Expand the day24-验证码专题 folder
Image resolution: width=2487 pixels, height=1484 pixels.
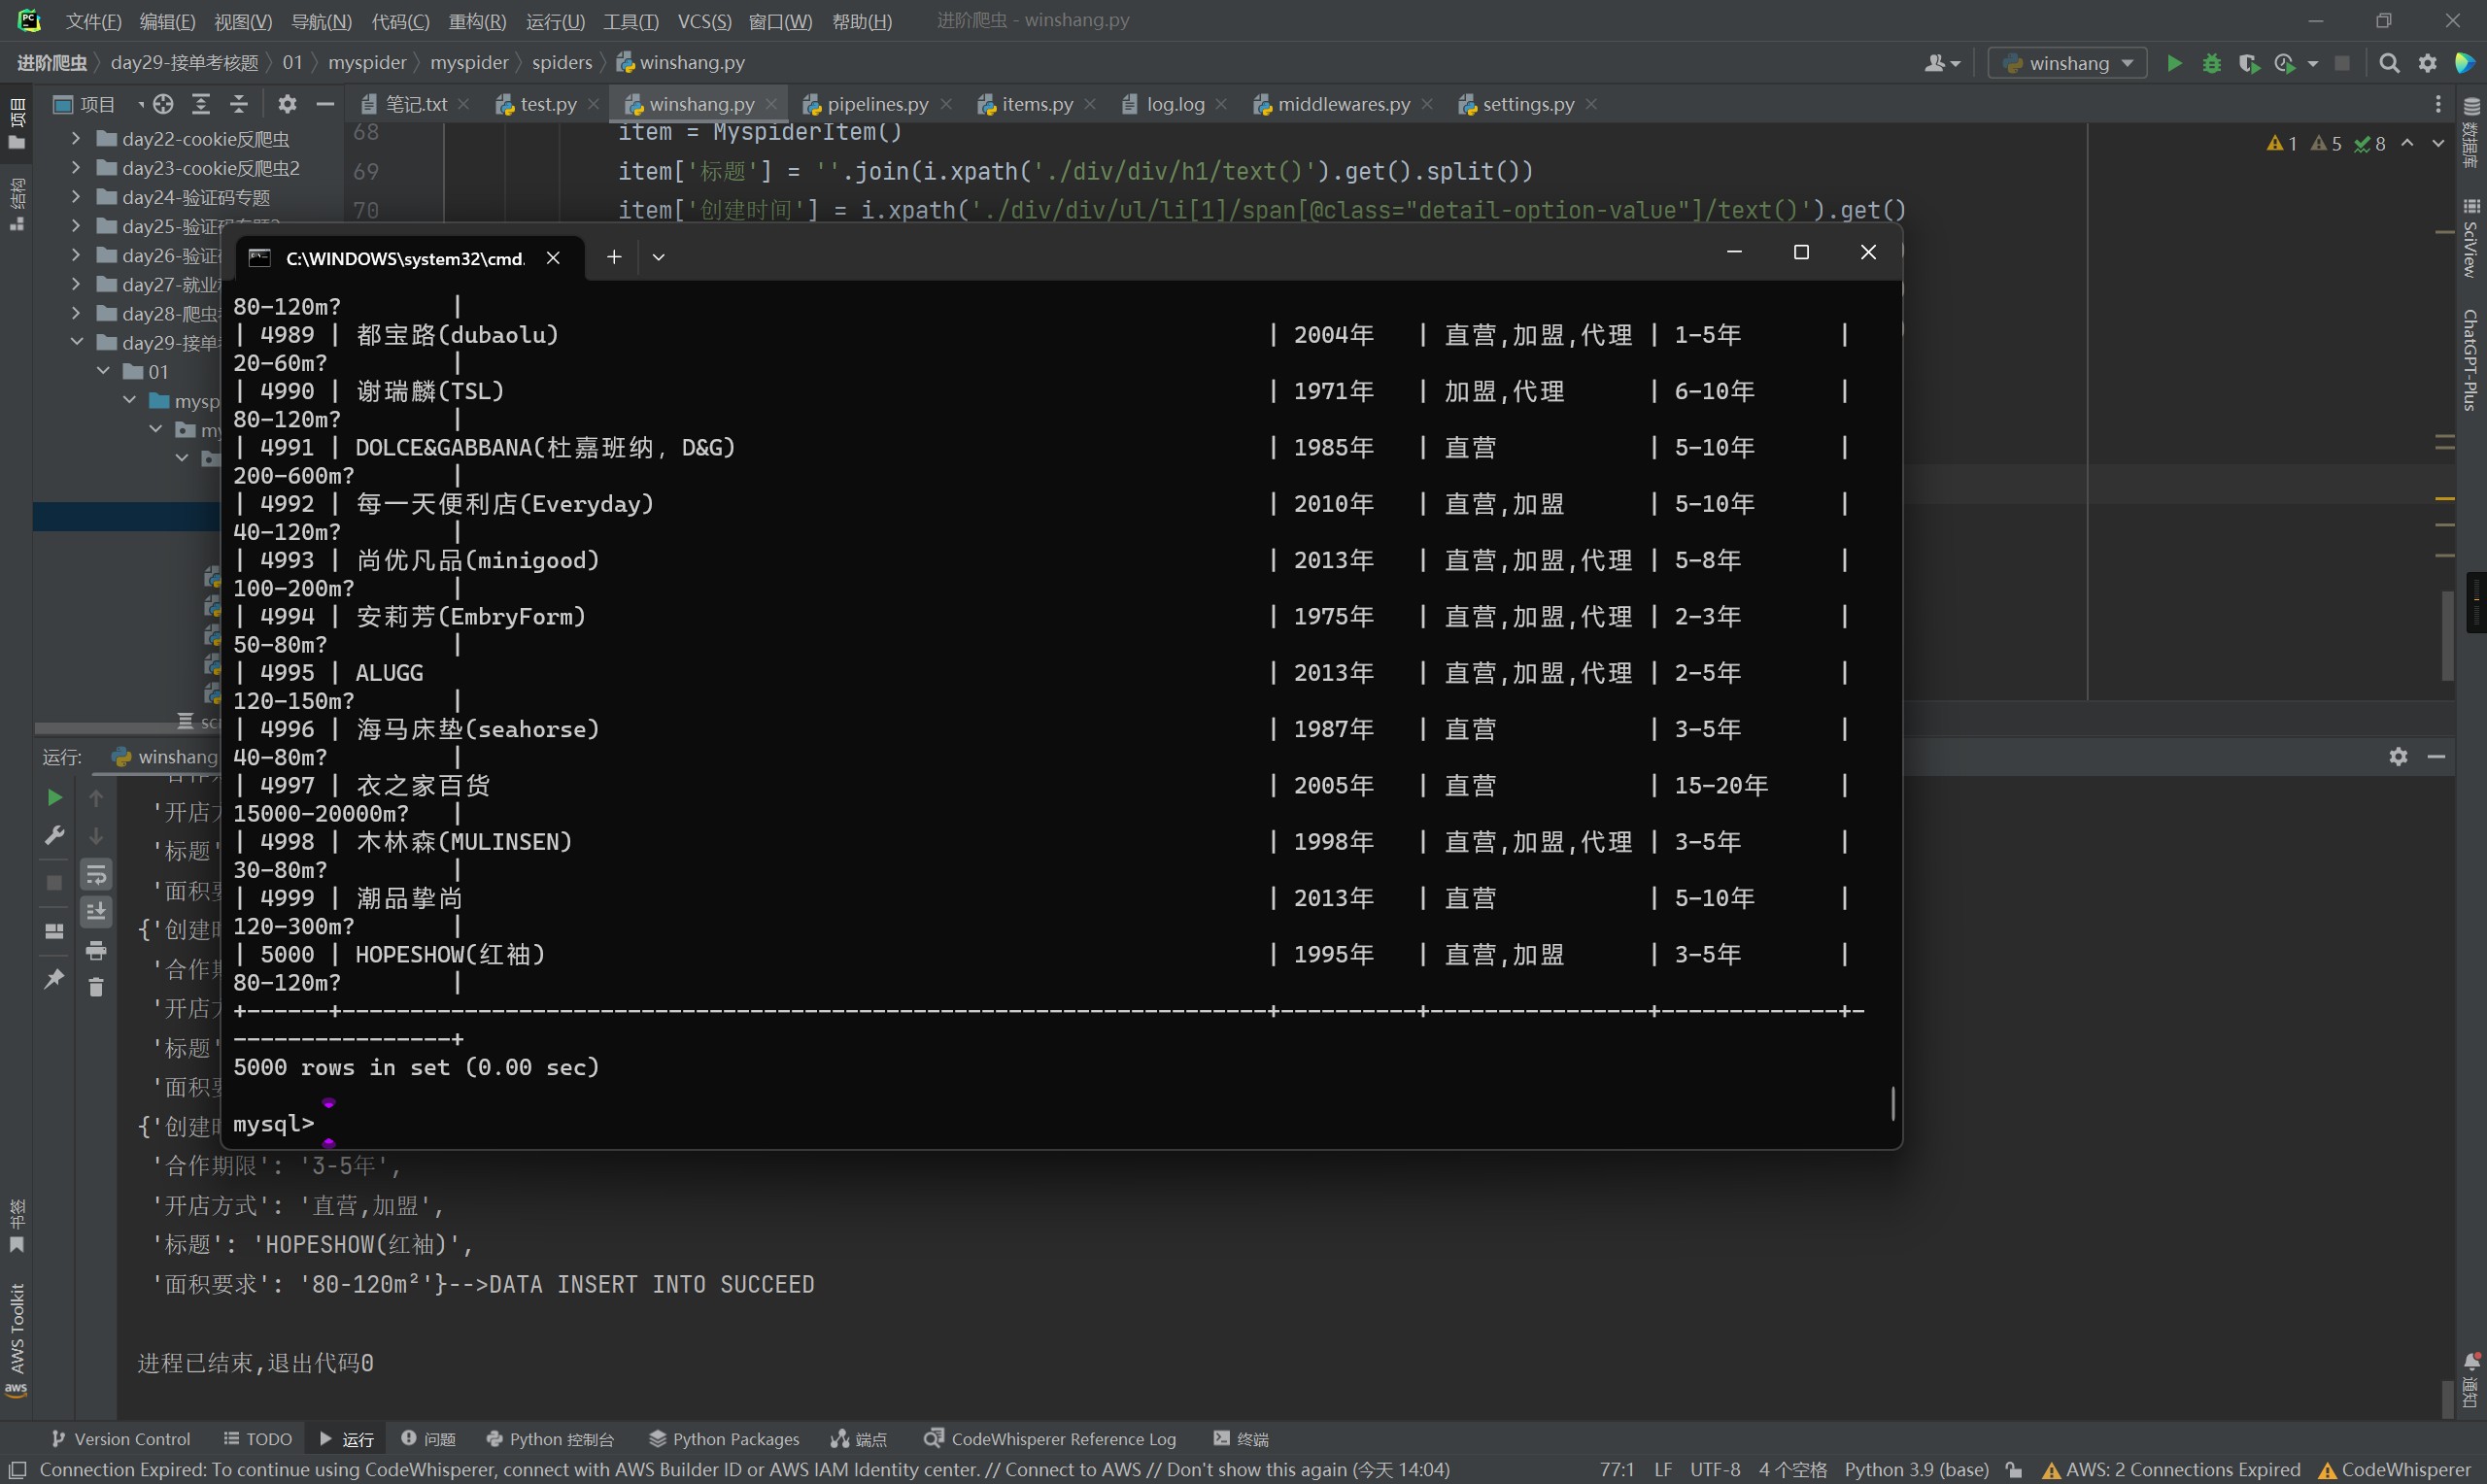pos(76,197)
